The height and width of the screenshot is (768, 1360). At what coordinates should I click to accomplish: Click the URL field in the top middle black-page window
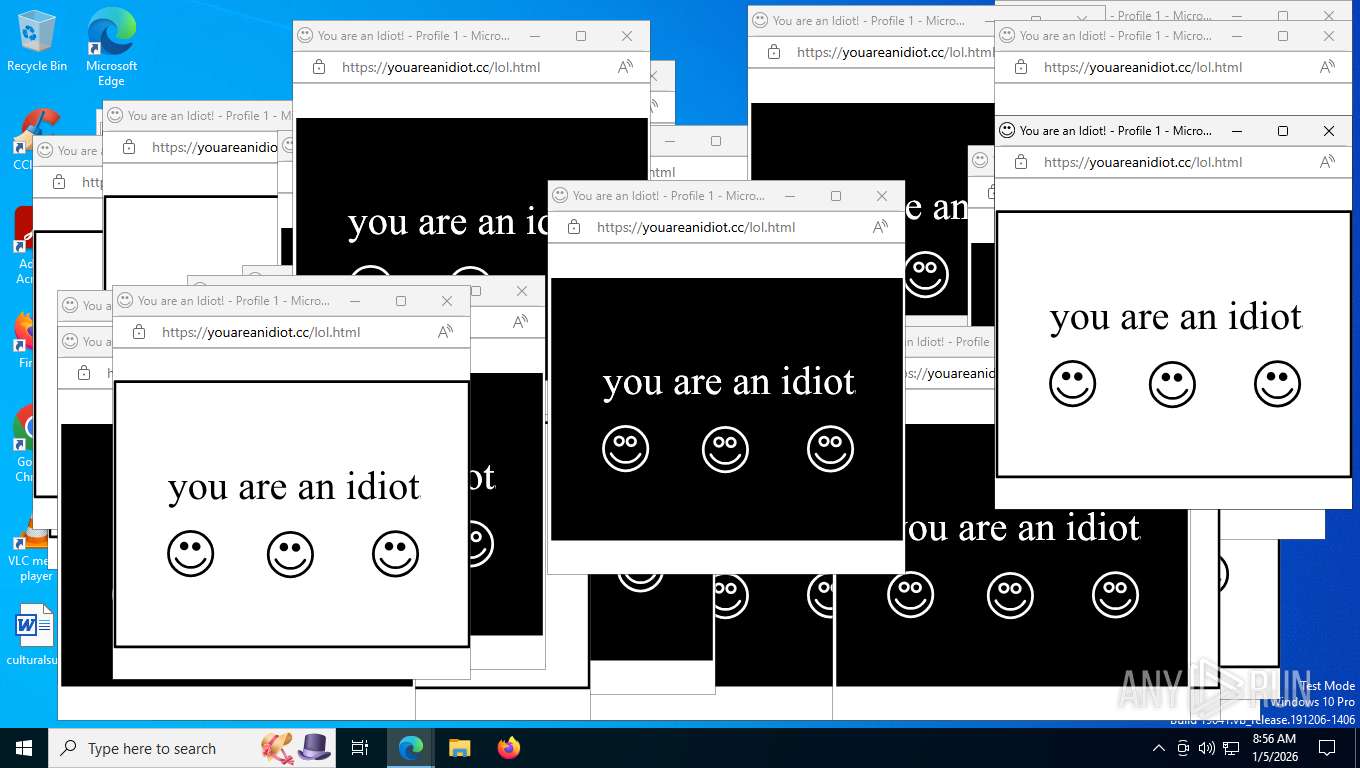coord(441,67)
